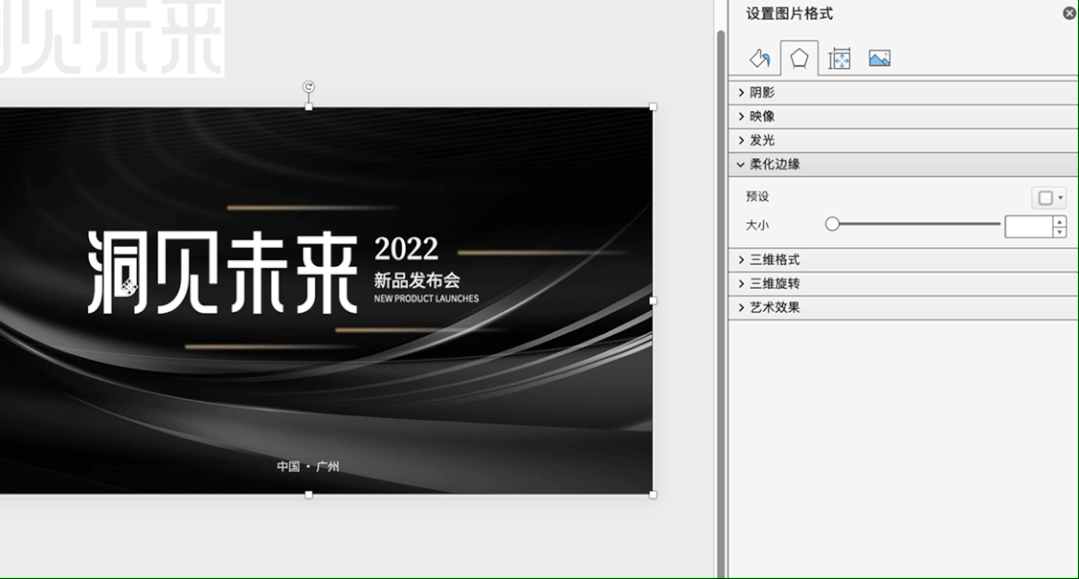
Task: Expand the 艺术效果 section
Action: pyautogui.click(x=903, y=308)
